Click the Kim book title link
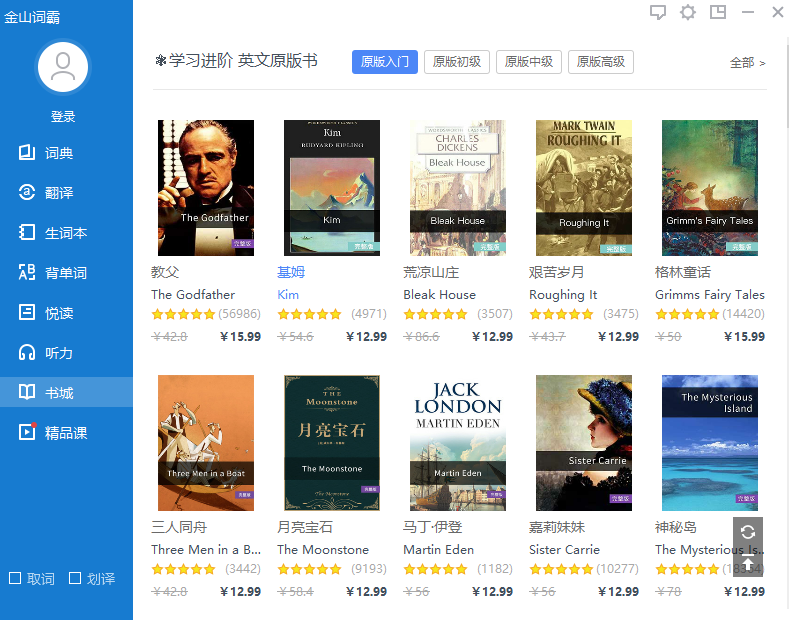Image resolution: width=789 pixels, height=620 pixels. click(x=288, y=295)
